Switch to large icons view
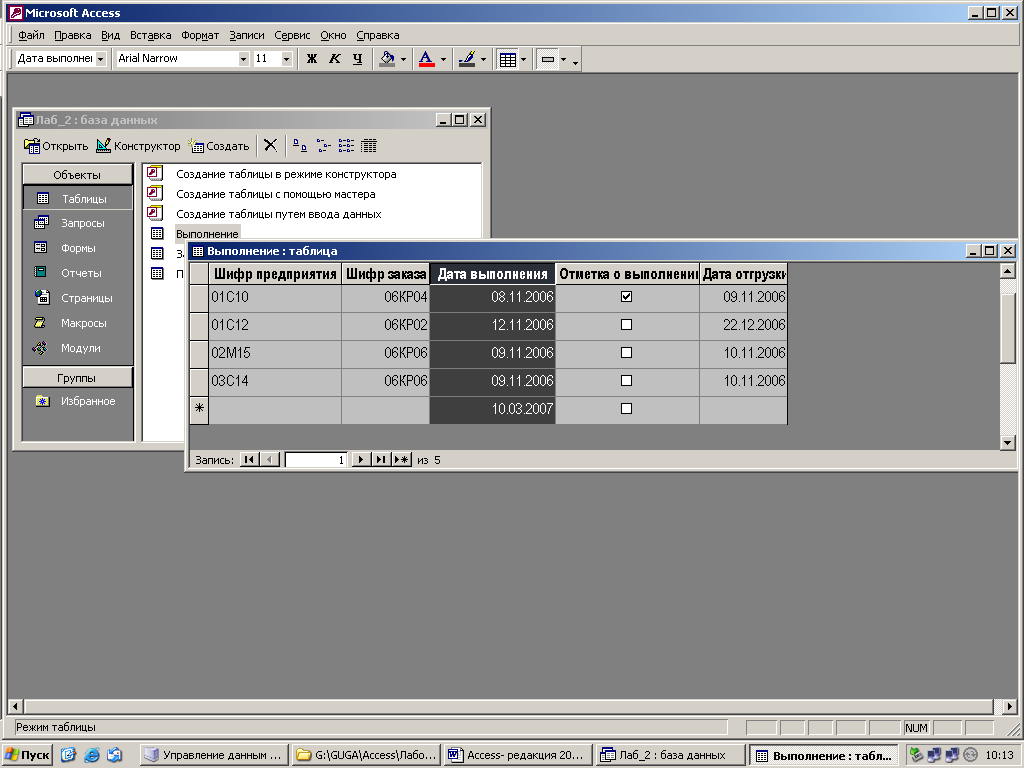 (x=300, y=146)
